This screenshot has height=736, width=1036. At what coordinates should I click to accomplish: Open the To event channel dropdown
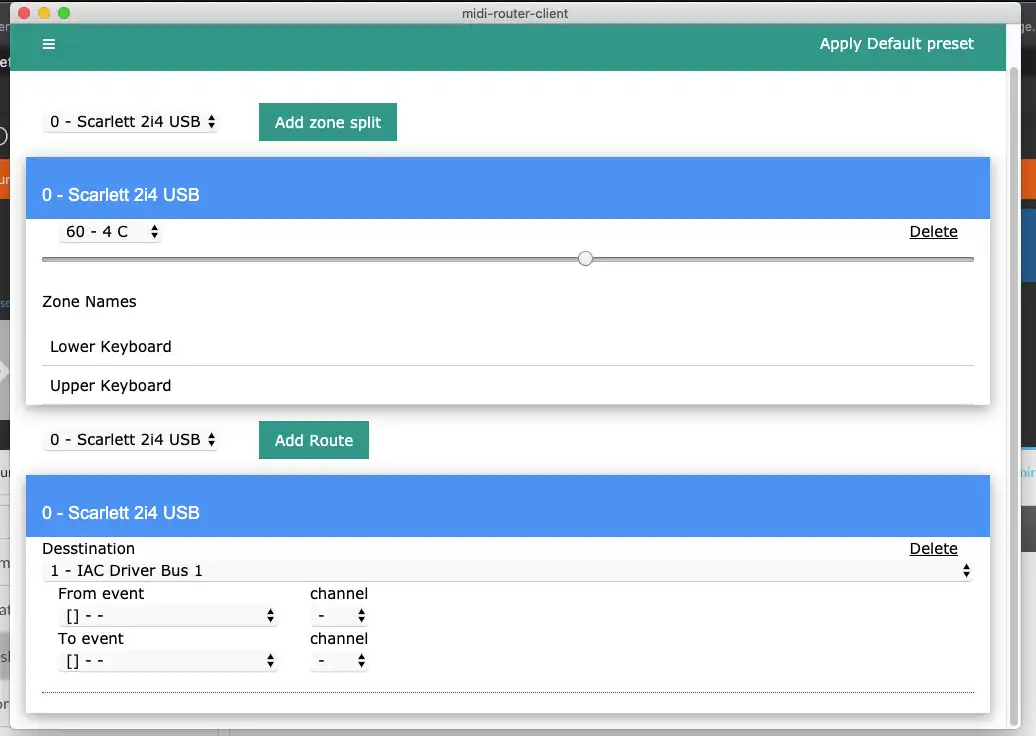point(339,661)
